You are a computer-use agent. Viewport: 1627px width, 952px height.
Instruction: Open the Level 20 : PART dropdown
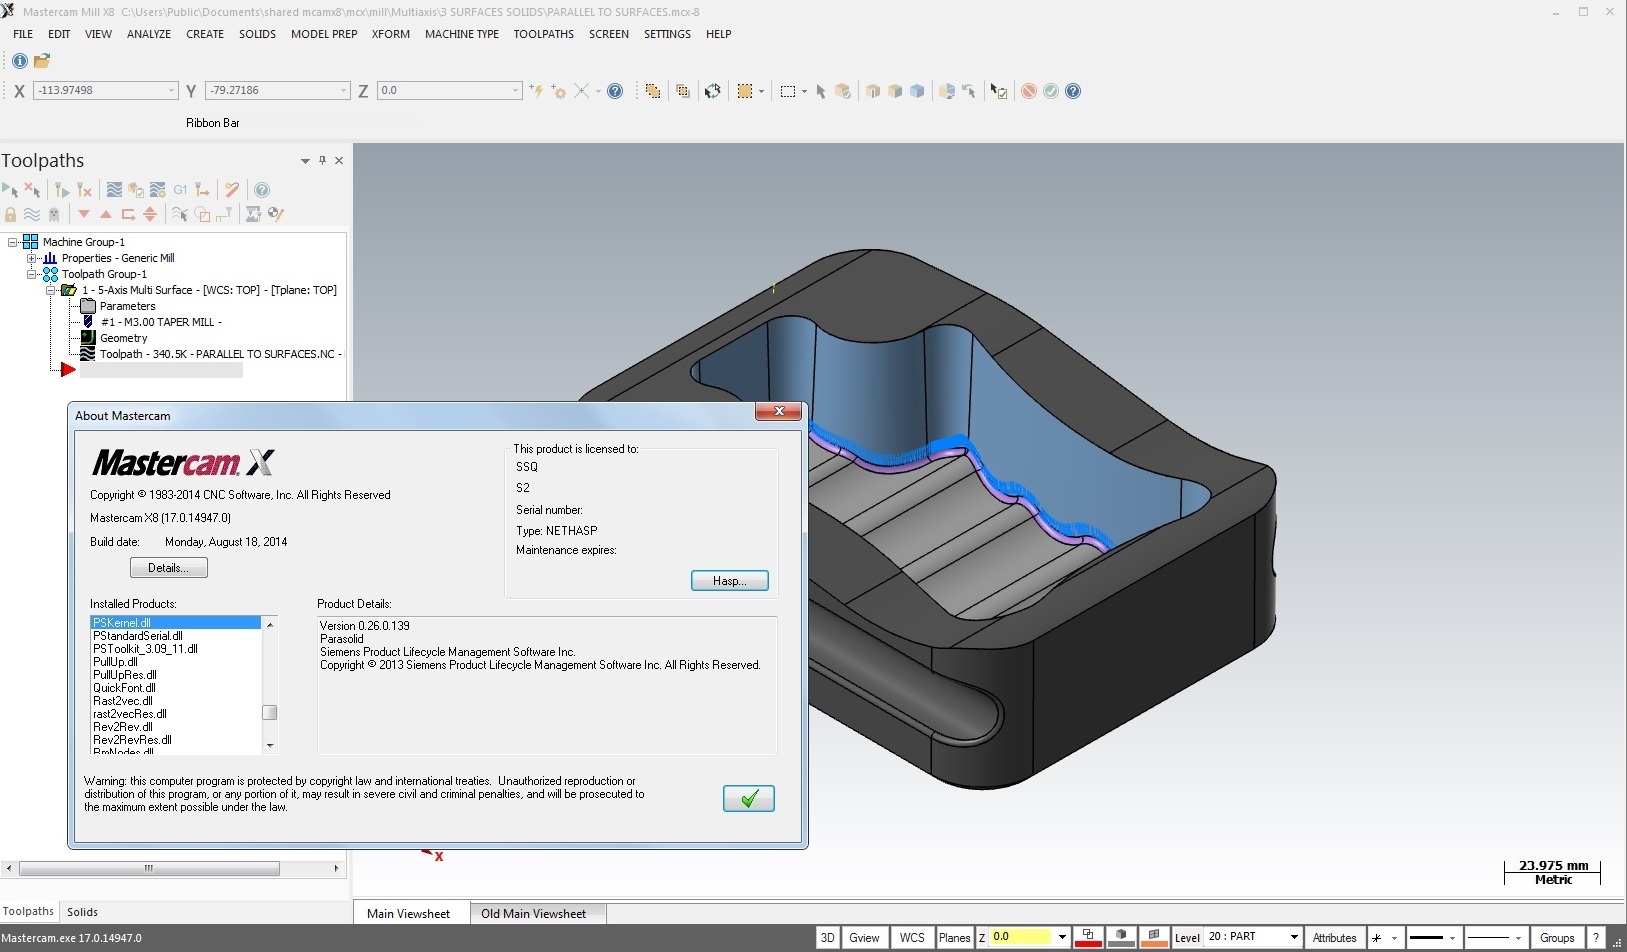coord(1294,937)
